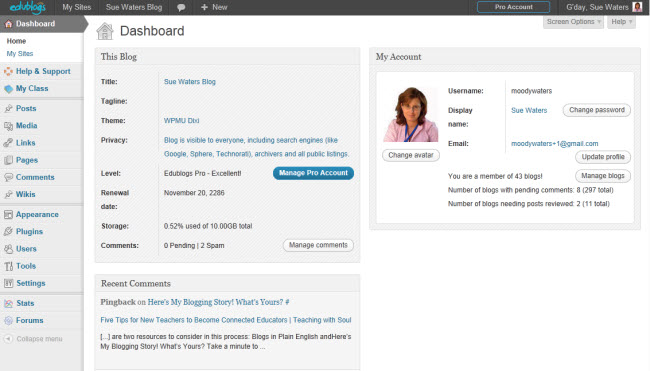The image size is (650, 371).
Task: Open the blog privacy setting link
Action: tap(256, 147)
